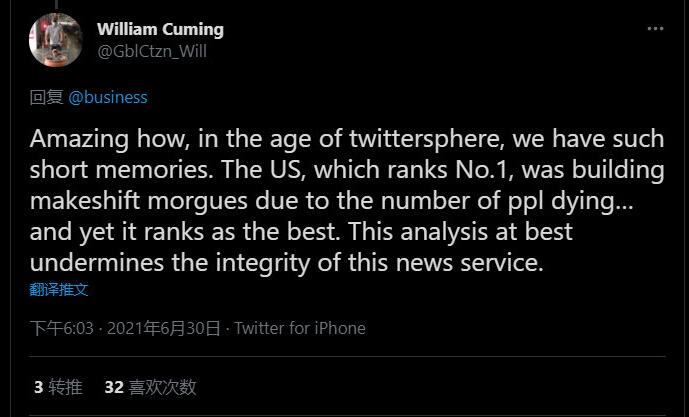This screenshot has height=417, width=689.
Task: Open the Twitter for iPhone source link
Action: tap(300, 328)
